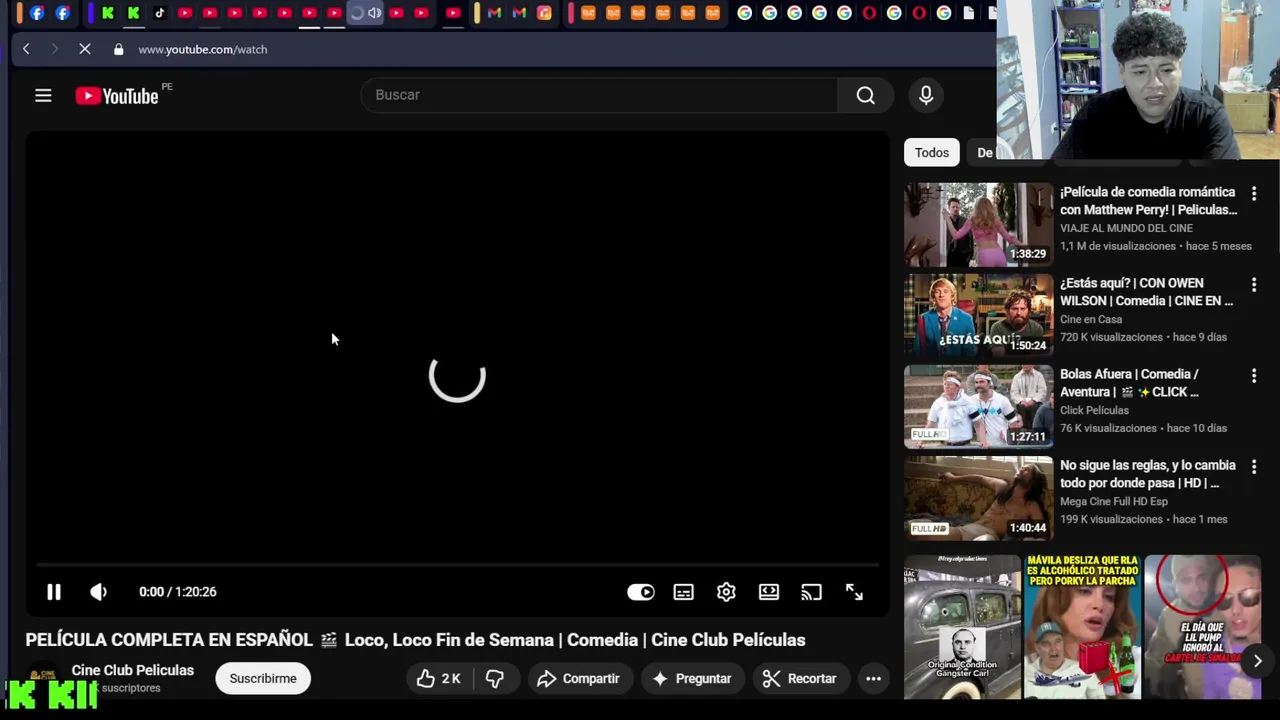Switch to theater mode
This screenshot has height=720, width=1280.
tap(769, 592)
